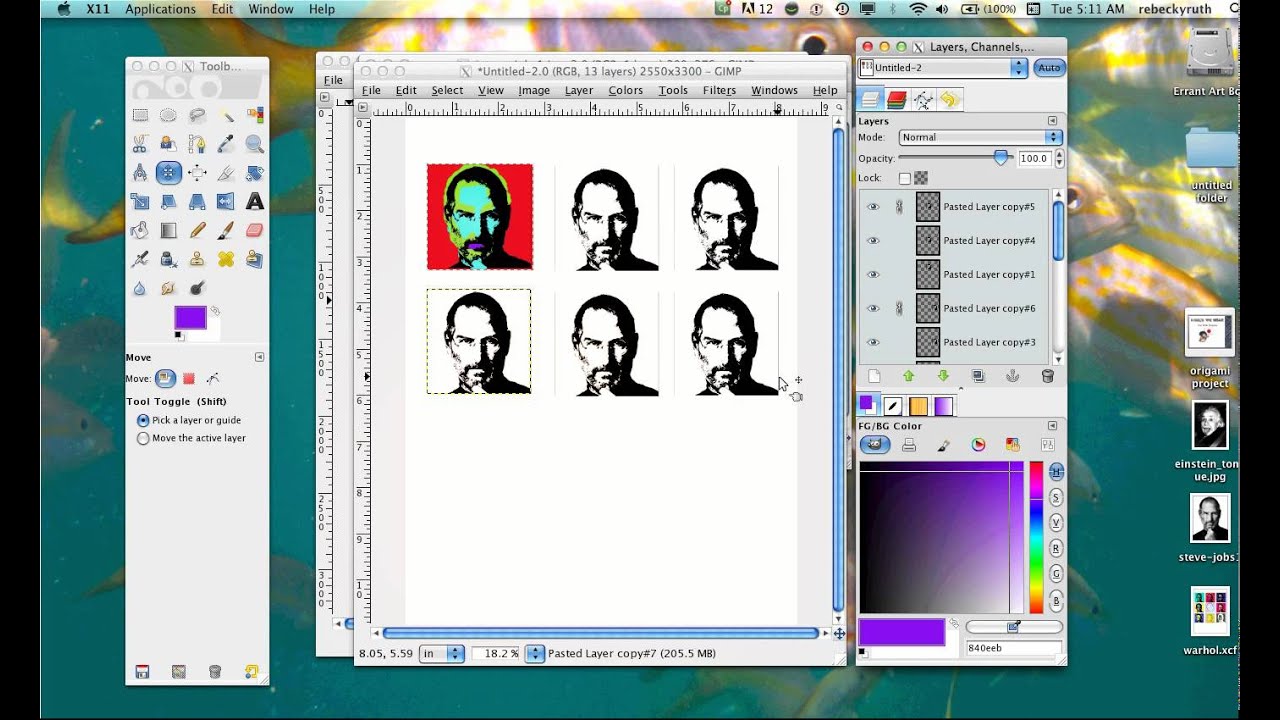Switch to the Channels tab

click(897, 99)
